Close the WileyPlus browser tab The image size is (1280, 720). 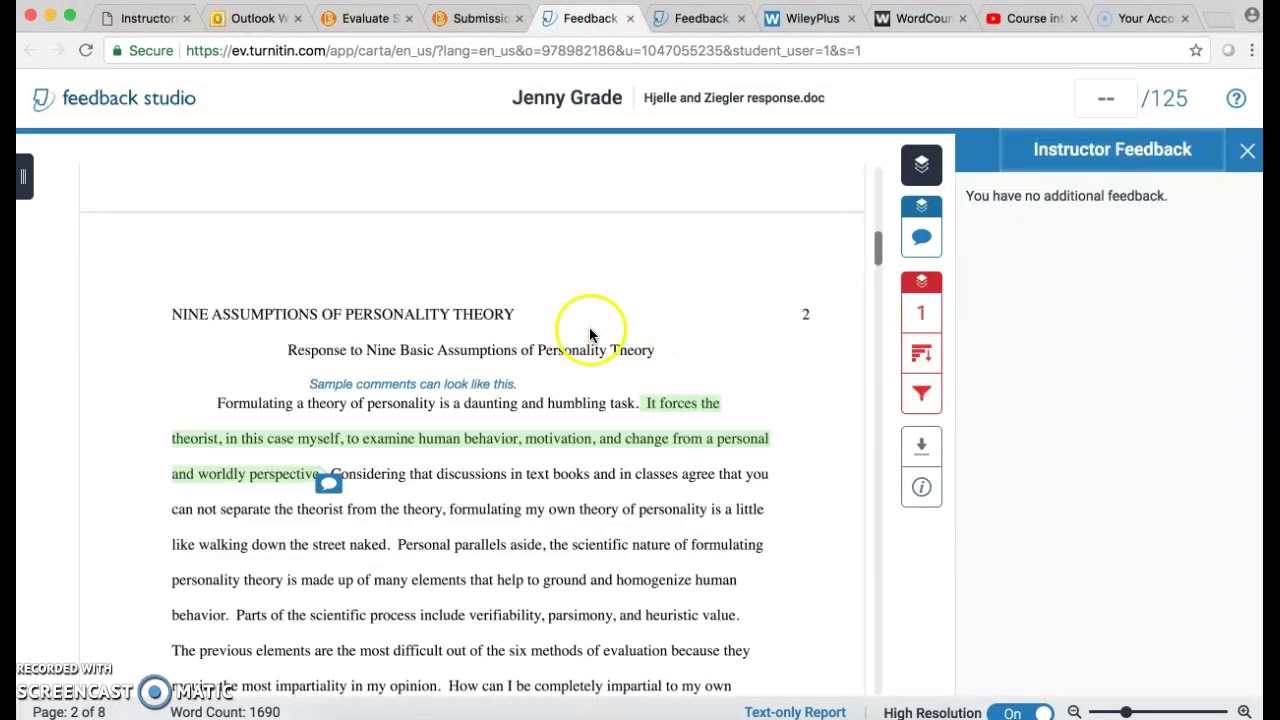(x=852, y=18)
